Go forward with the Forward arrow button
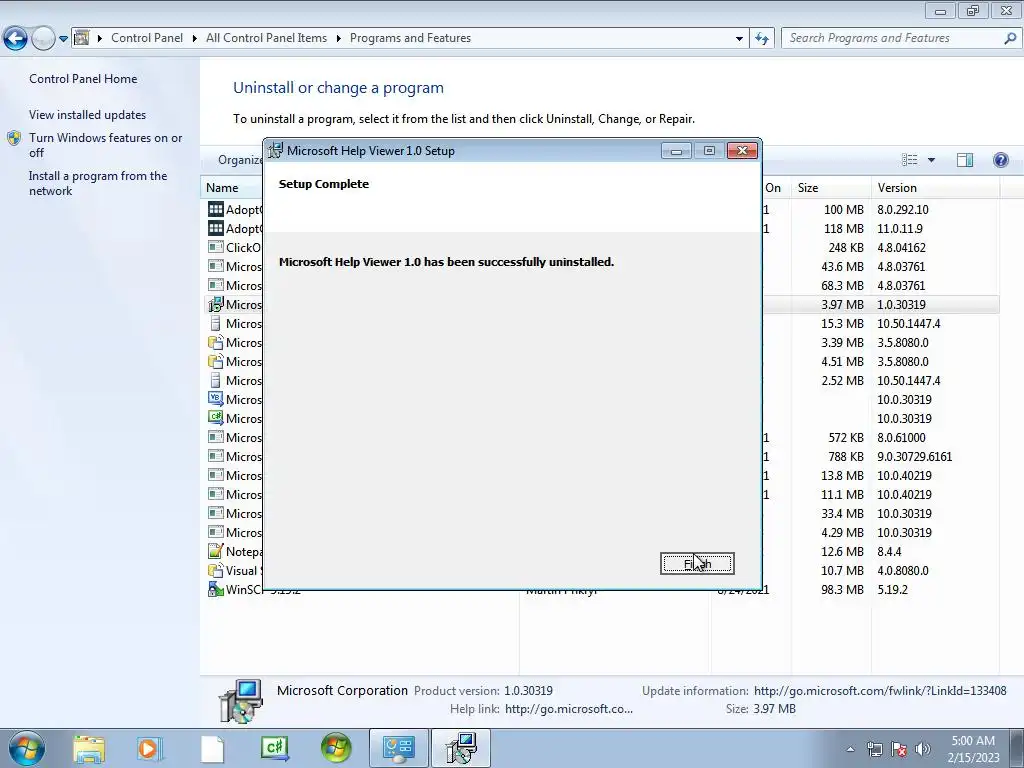This screenshot has height=768, width=1024. point(43,39)
